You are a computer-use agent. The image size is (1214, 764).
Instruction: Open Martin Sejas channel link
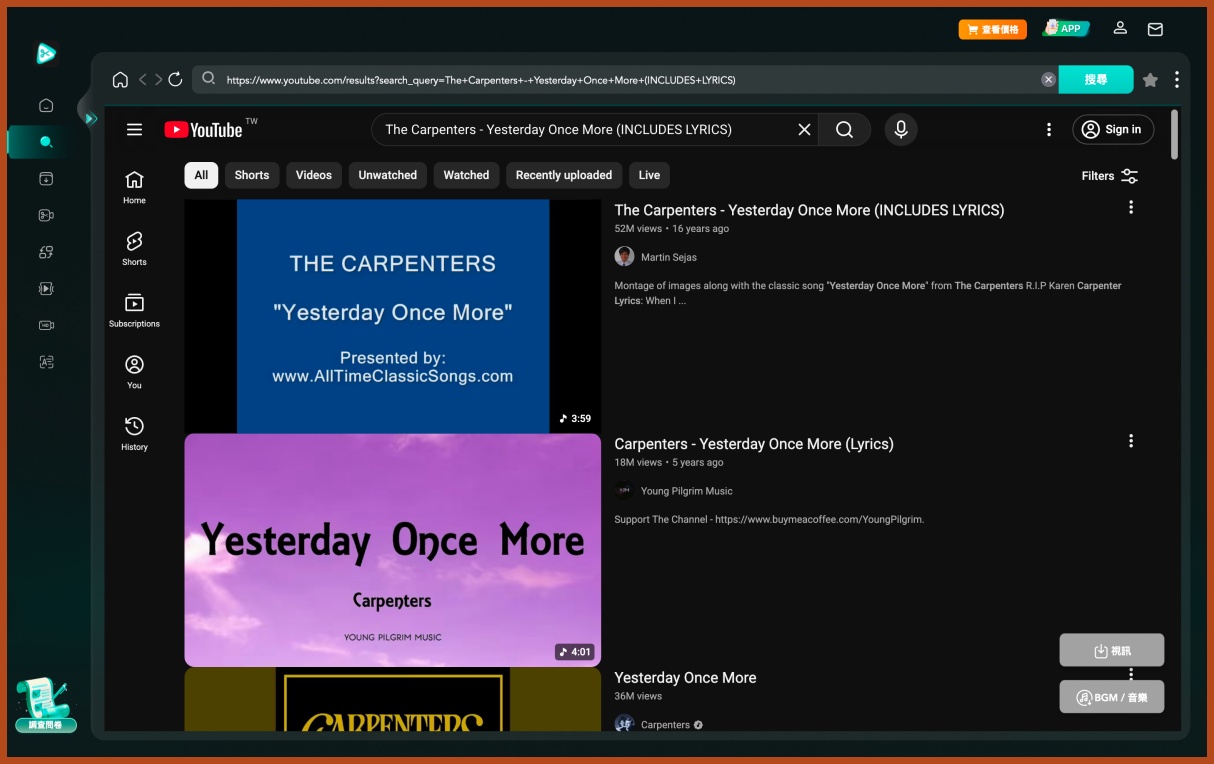668,257
